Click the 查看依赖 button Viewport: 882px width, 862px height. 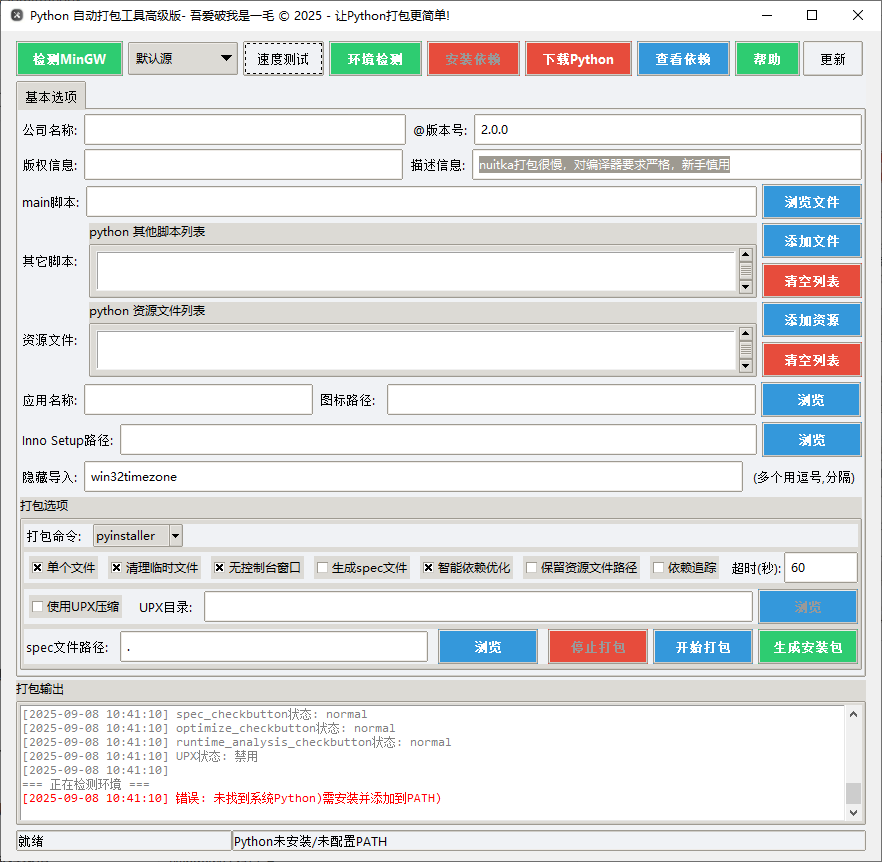coord(683,59)
